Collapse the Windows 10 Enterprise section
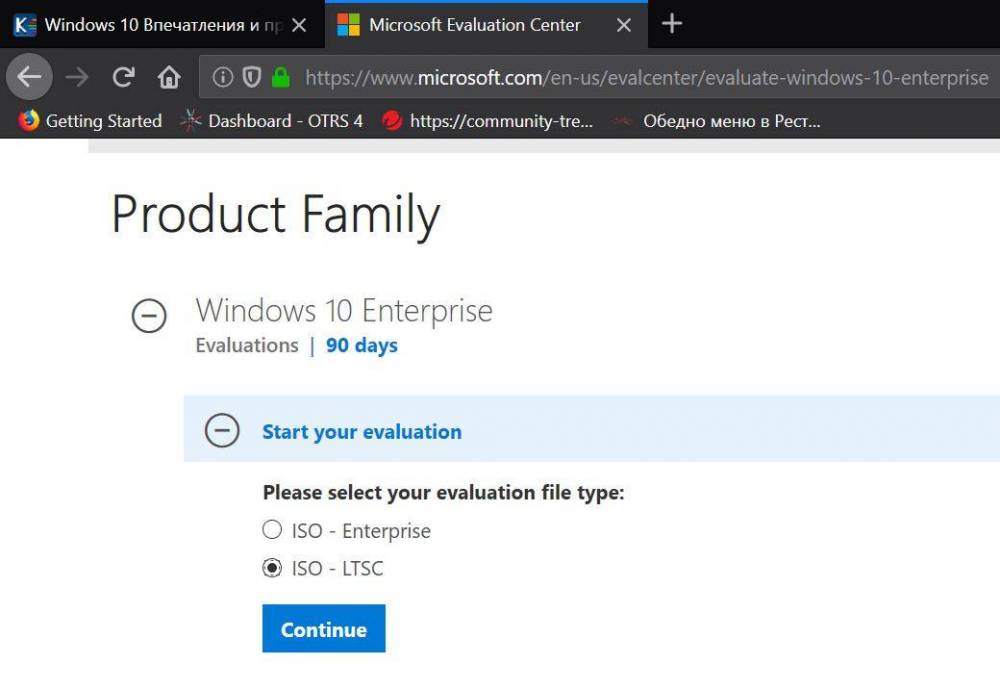Image resolution: width=1000 pixels, height=690 pixels. pyautogui.click(x=149, y=316)
